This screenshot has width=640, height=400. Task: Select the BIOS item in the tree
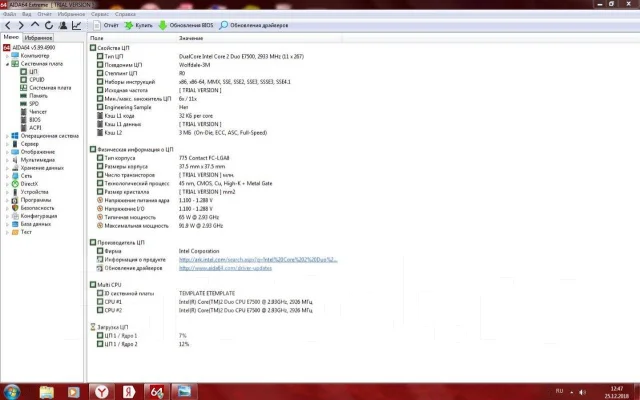coord(35,120)
